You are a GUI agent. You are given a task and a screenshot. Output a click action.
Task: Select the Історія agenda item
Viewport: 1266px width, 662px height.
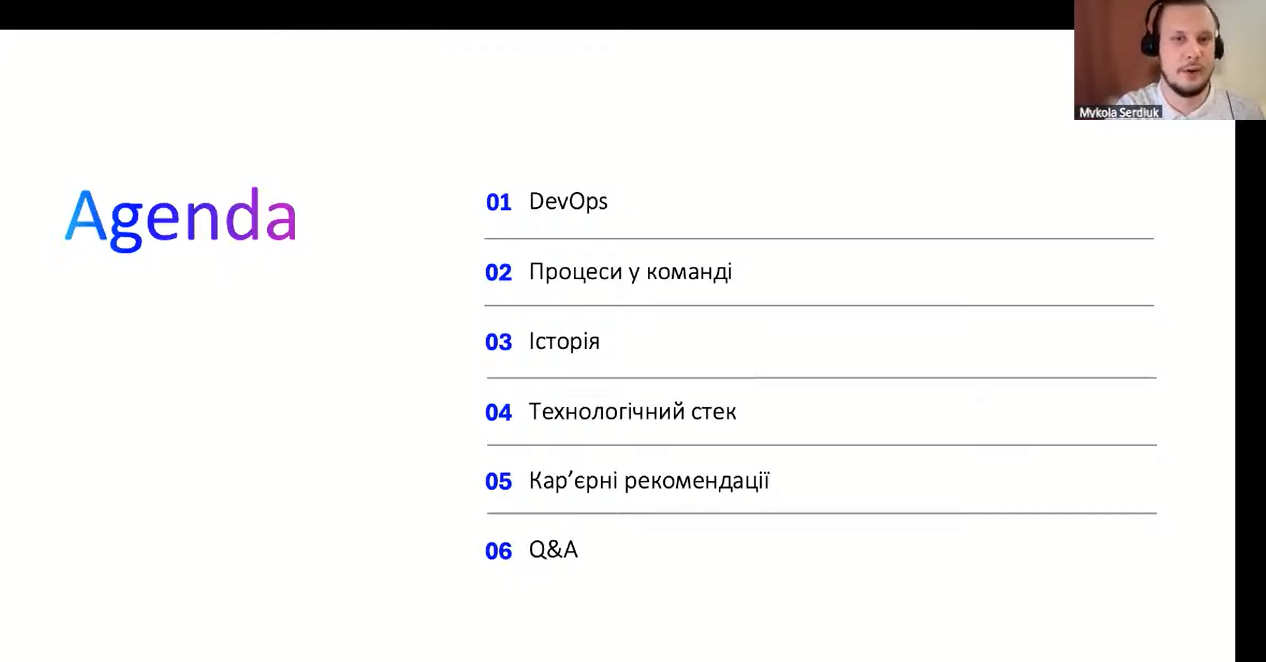(564, 342)
